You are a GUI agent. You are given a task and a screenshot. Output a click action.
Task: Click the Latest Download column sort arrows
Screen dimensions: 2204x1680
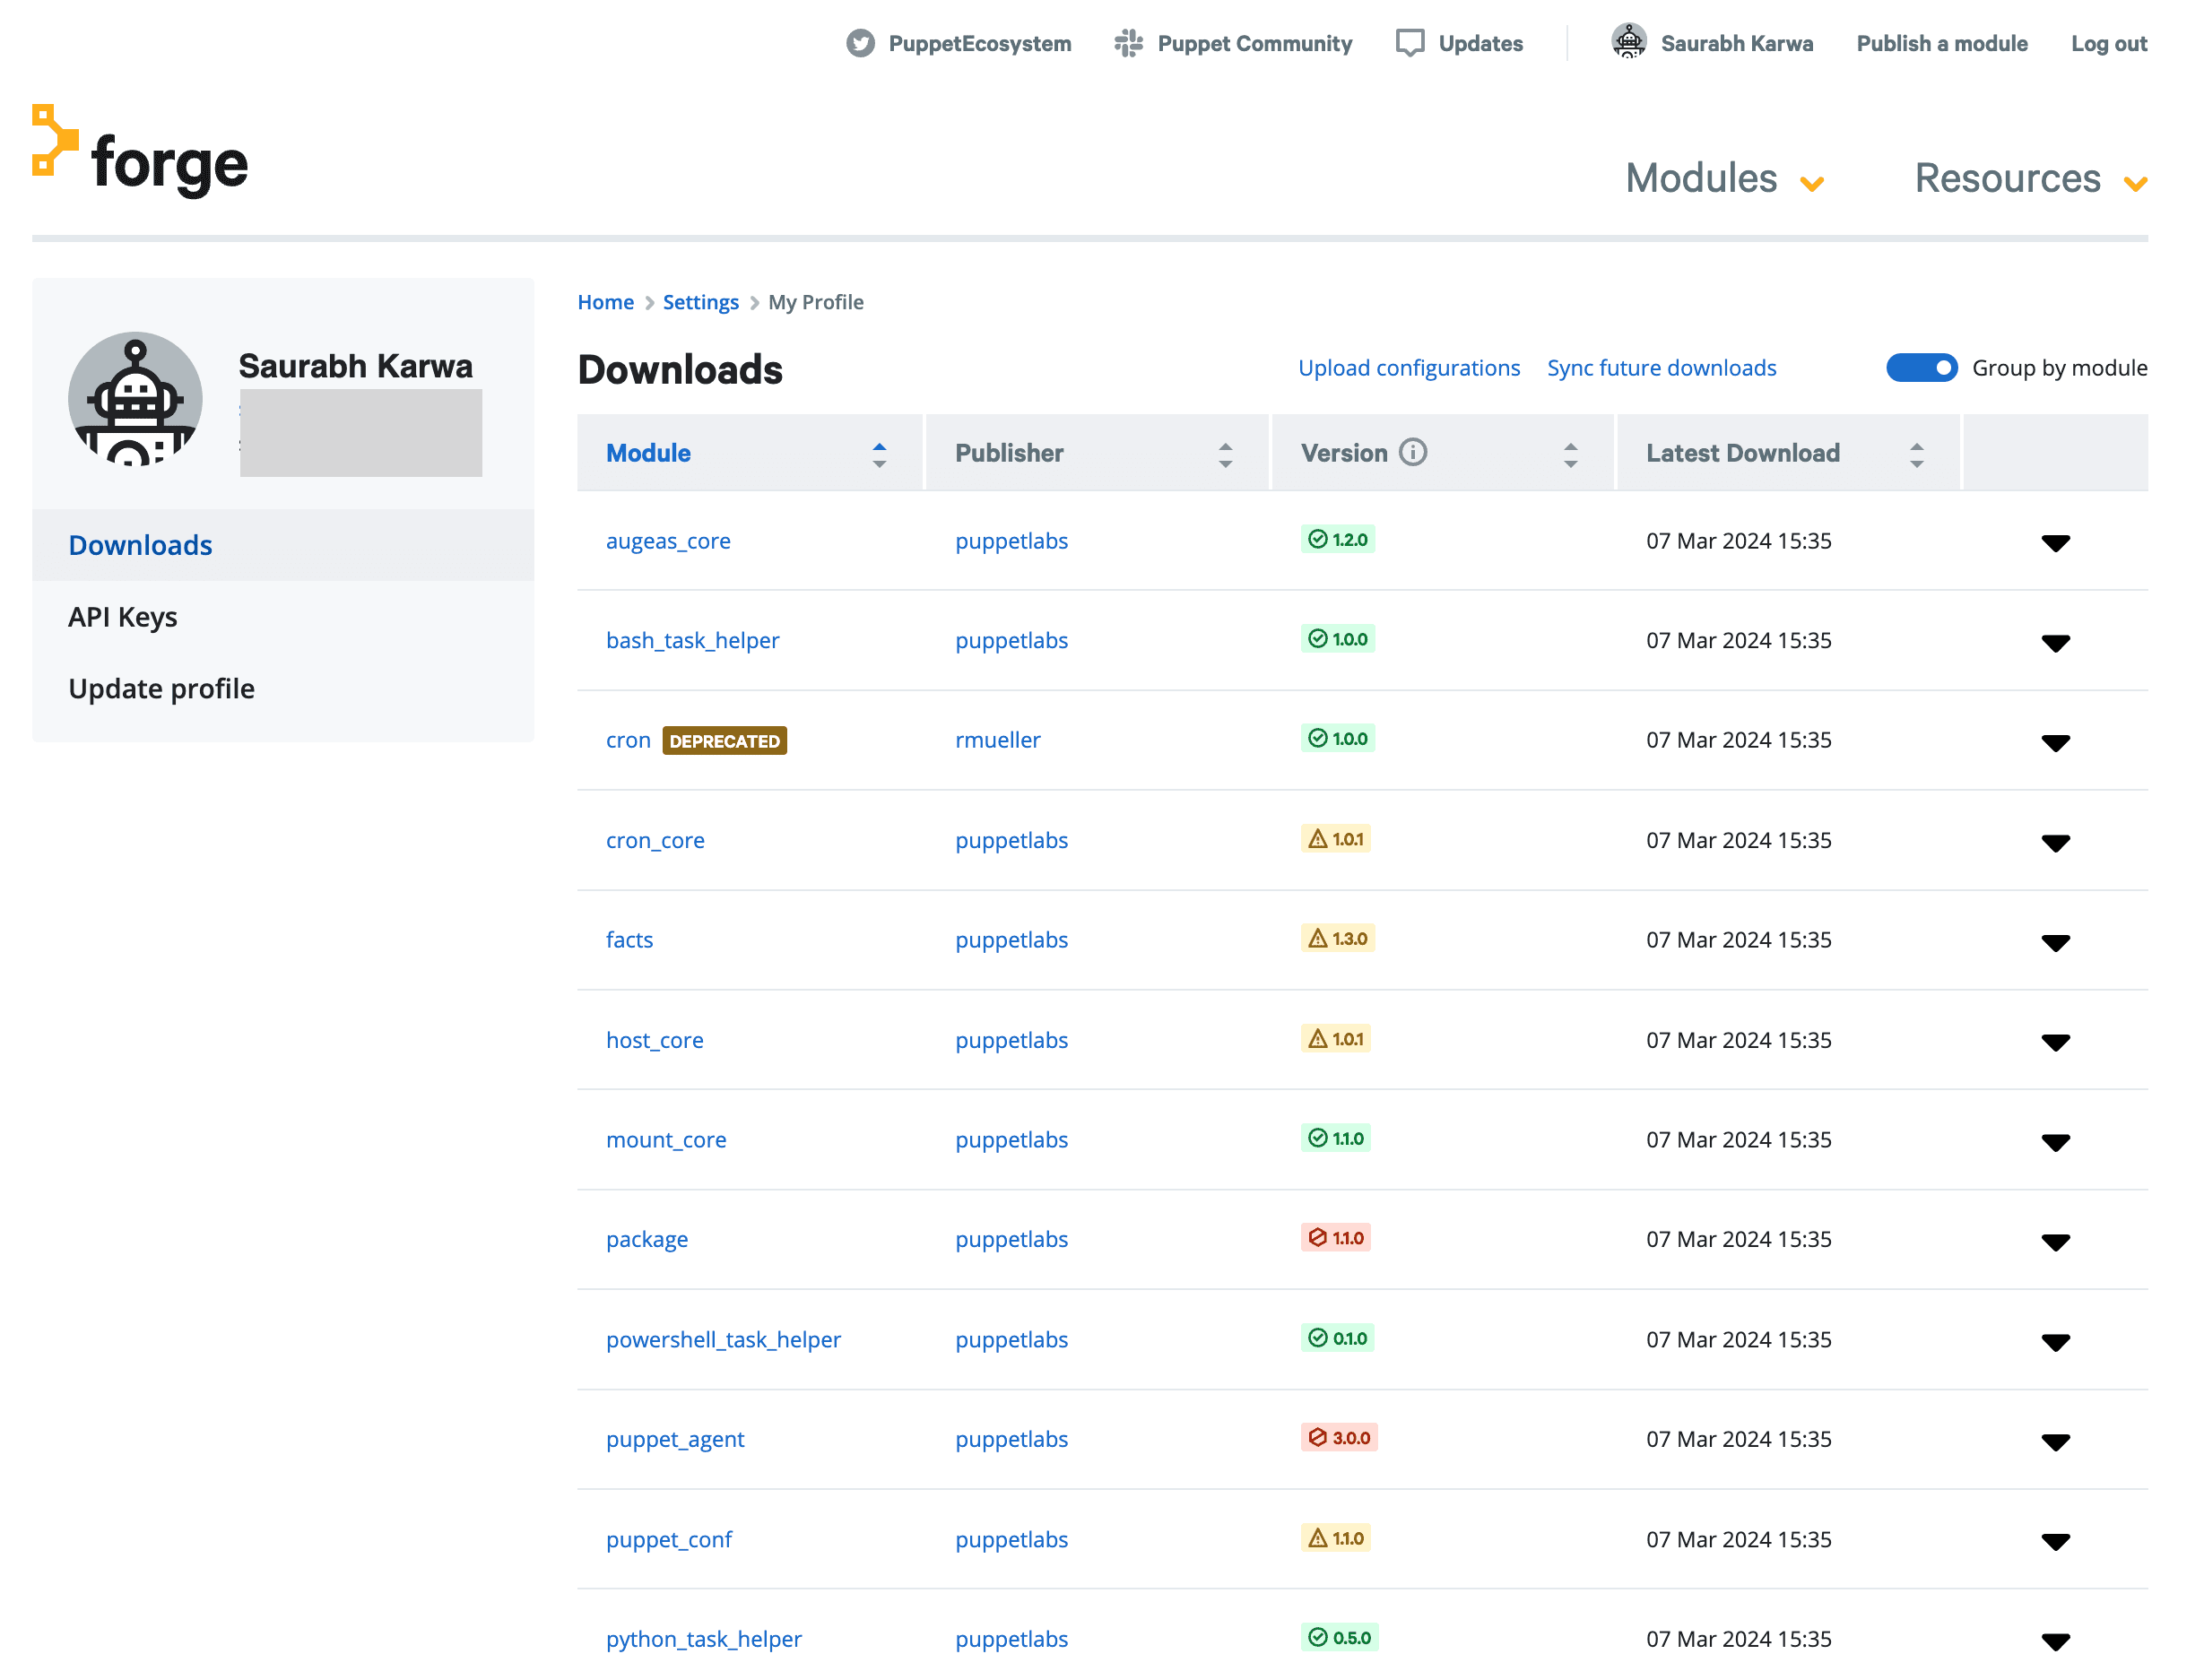click(x=1915, y=455)
